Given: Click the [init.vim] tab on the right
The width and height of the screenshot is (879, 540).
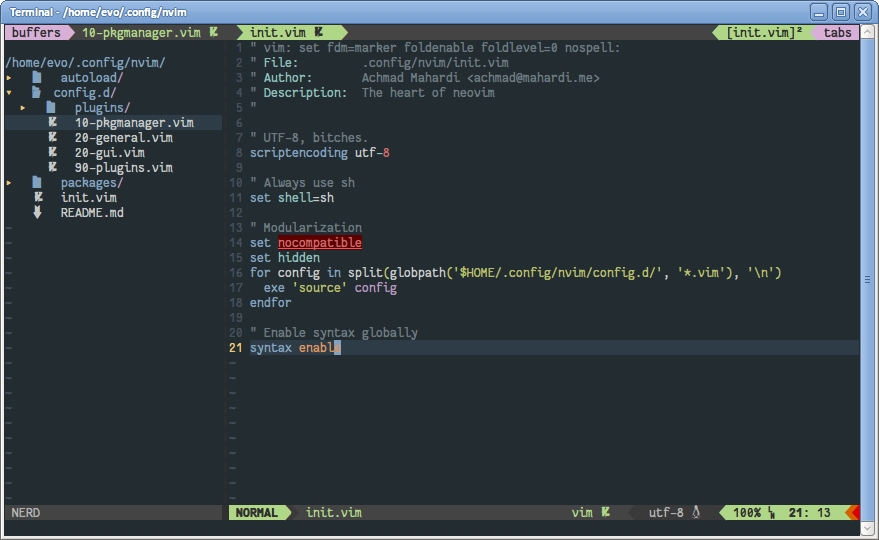Looking at the screenshot, I should (765, 33).
